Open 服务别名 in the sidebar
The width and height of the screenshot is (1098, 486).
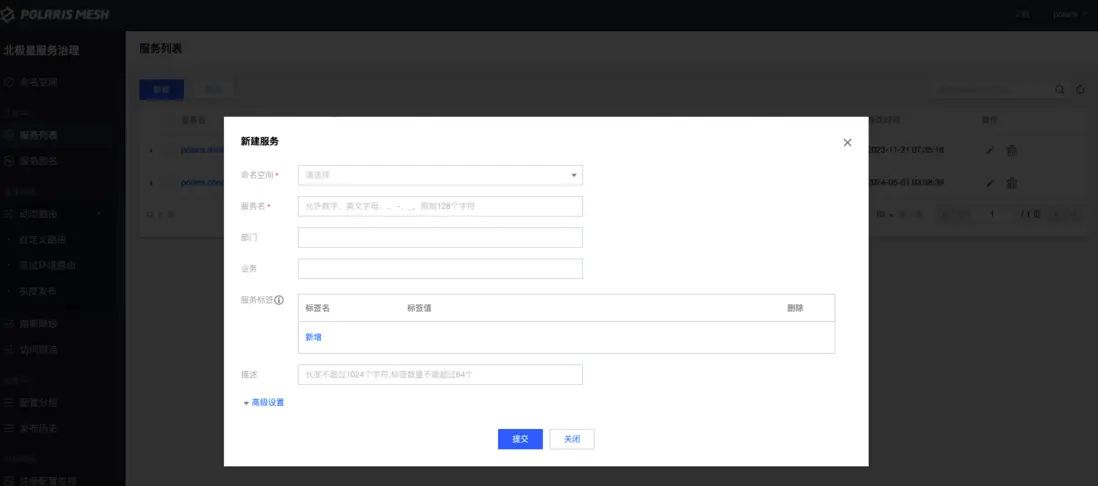tap(39, 161)
